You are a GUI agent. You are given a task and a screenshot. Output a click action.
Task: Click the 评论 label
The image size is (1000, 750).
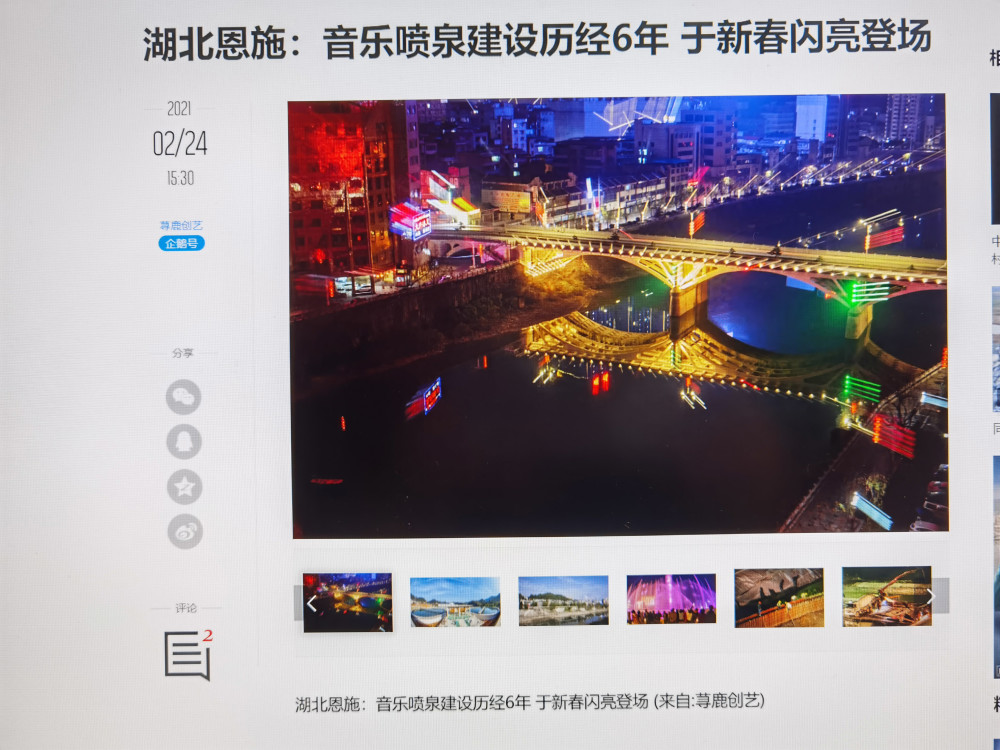(x=186, y=608)
